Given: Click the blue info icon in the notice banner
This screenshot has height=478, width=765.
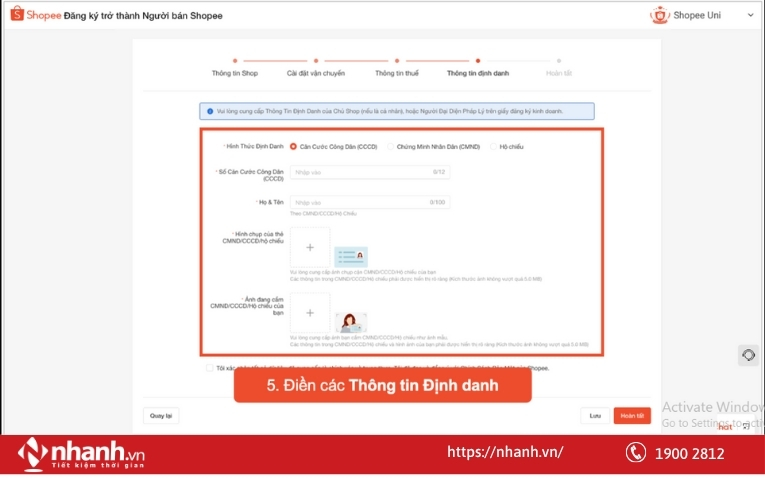Looking at the screenshot, I should click(208, 111).
